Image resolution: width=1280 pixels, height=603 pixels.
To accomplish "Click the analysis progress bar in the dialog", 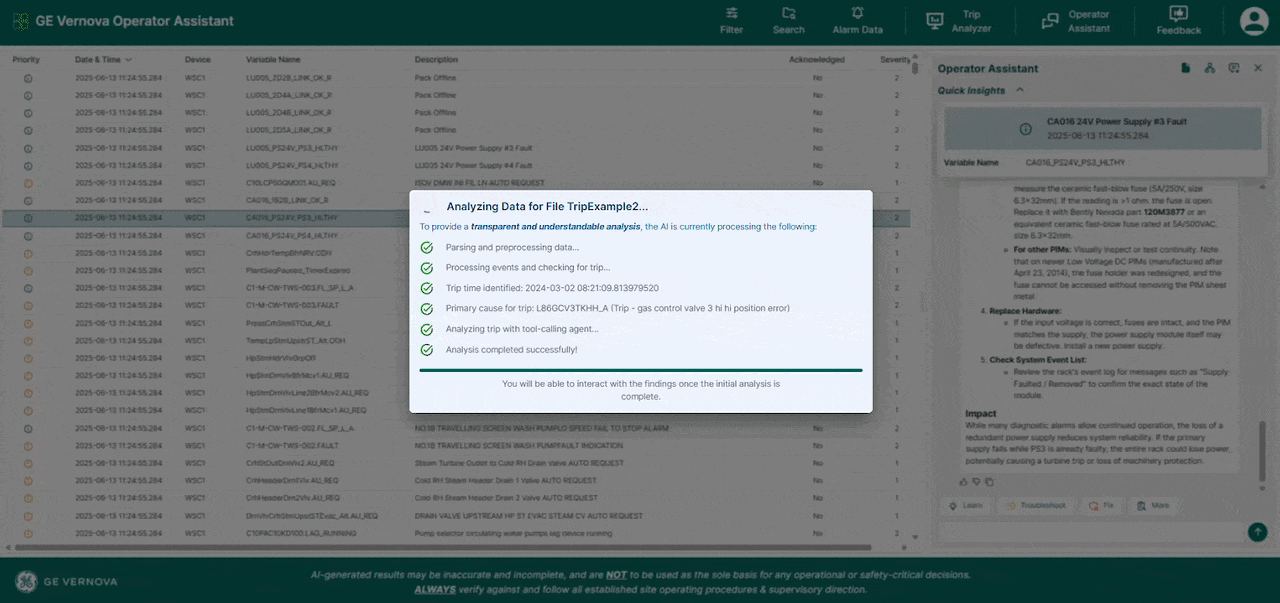I will tap(641, 370).
